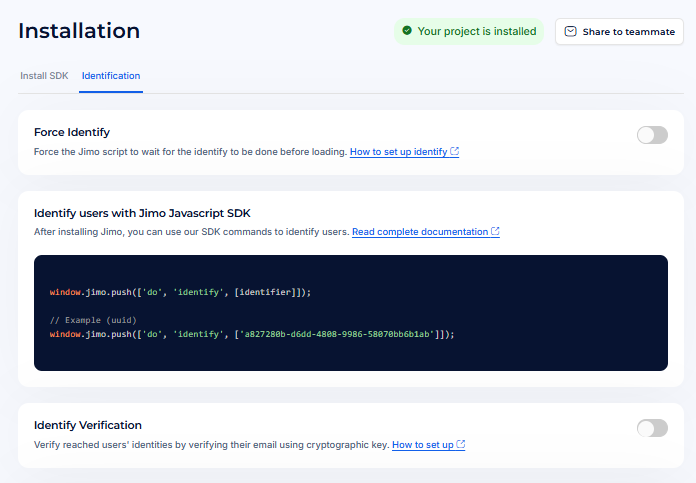696x483 pixels.
Task: Open the Read complete documentation link
Action: (420, 232)
